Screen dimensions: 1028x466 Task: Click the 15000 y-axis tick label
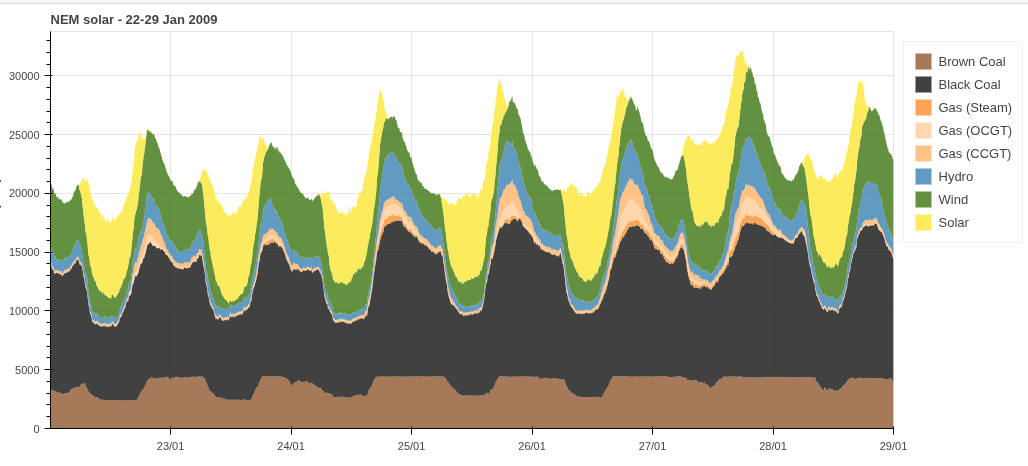click(22, 252)
